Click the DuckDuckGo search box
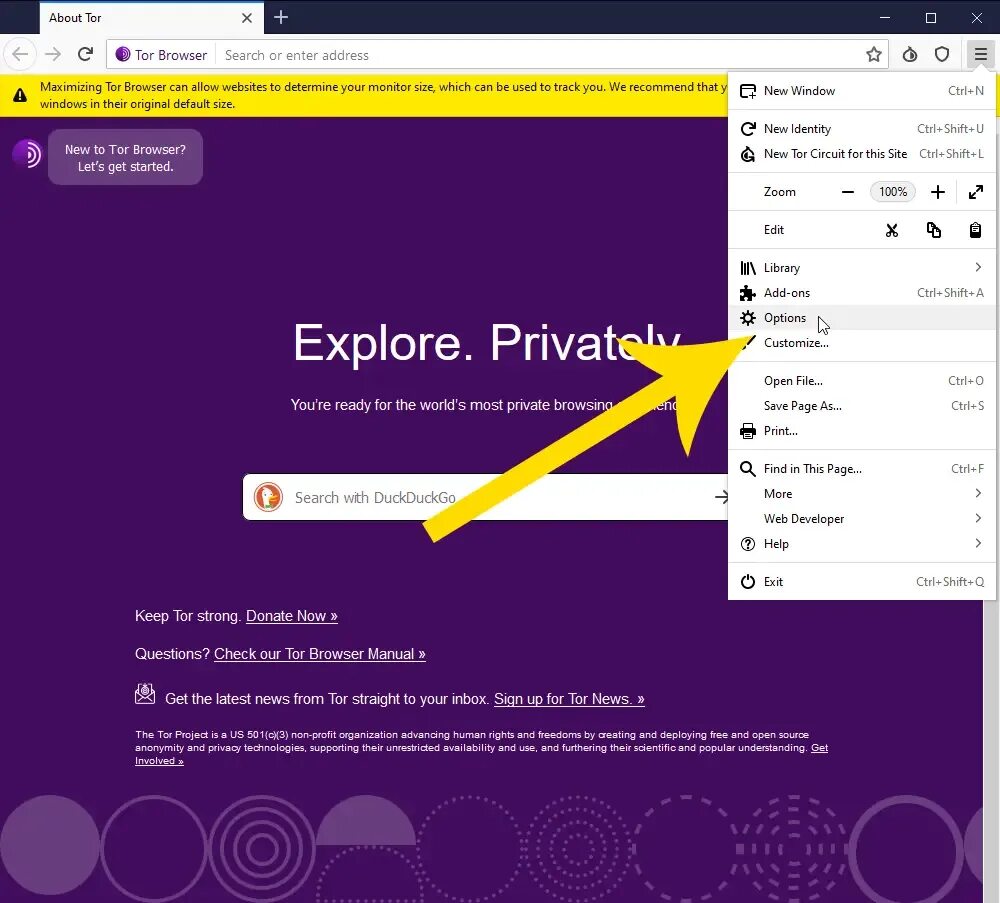1000x903 pixels. (485, 497)
